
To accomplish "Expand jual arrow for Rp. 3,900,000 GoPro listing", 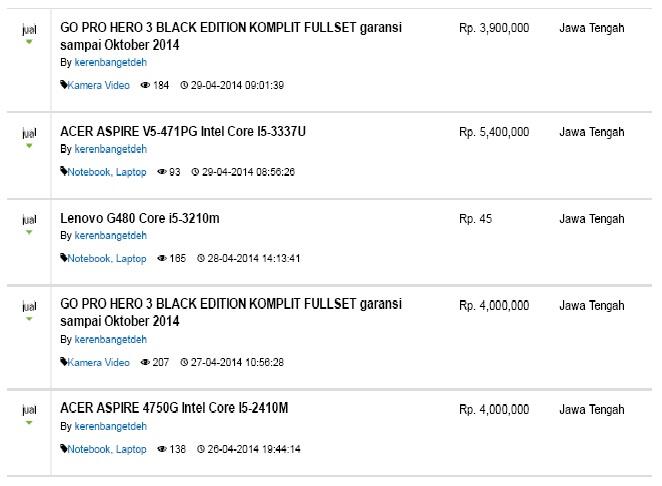I will point(29,42).
